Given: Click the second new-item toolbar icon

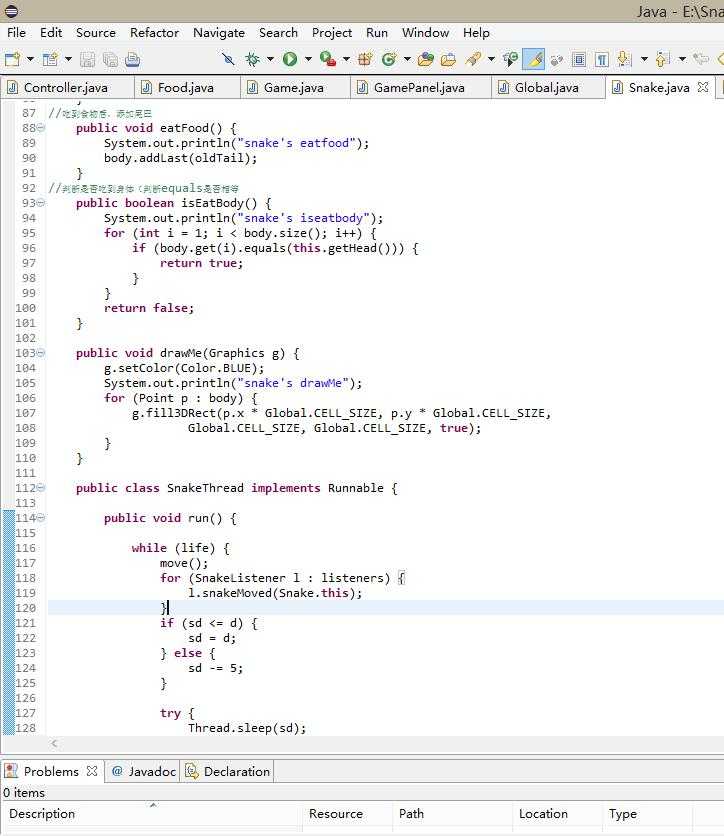Looking at the screenshot, I should pos(50,59).
